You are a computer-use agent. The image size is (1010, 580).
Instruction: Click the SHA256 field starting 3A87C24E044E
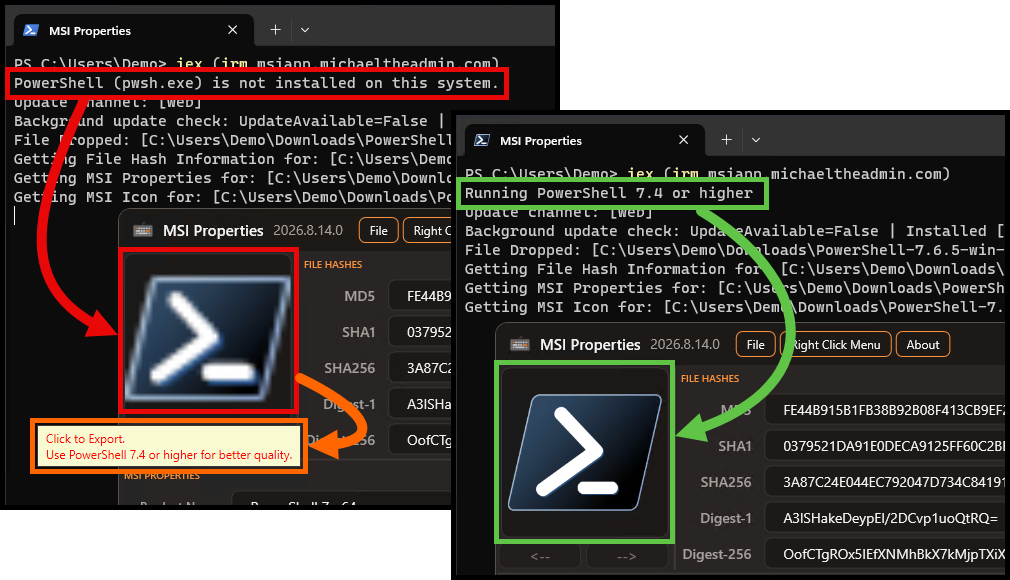[885, 482]
